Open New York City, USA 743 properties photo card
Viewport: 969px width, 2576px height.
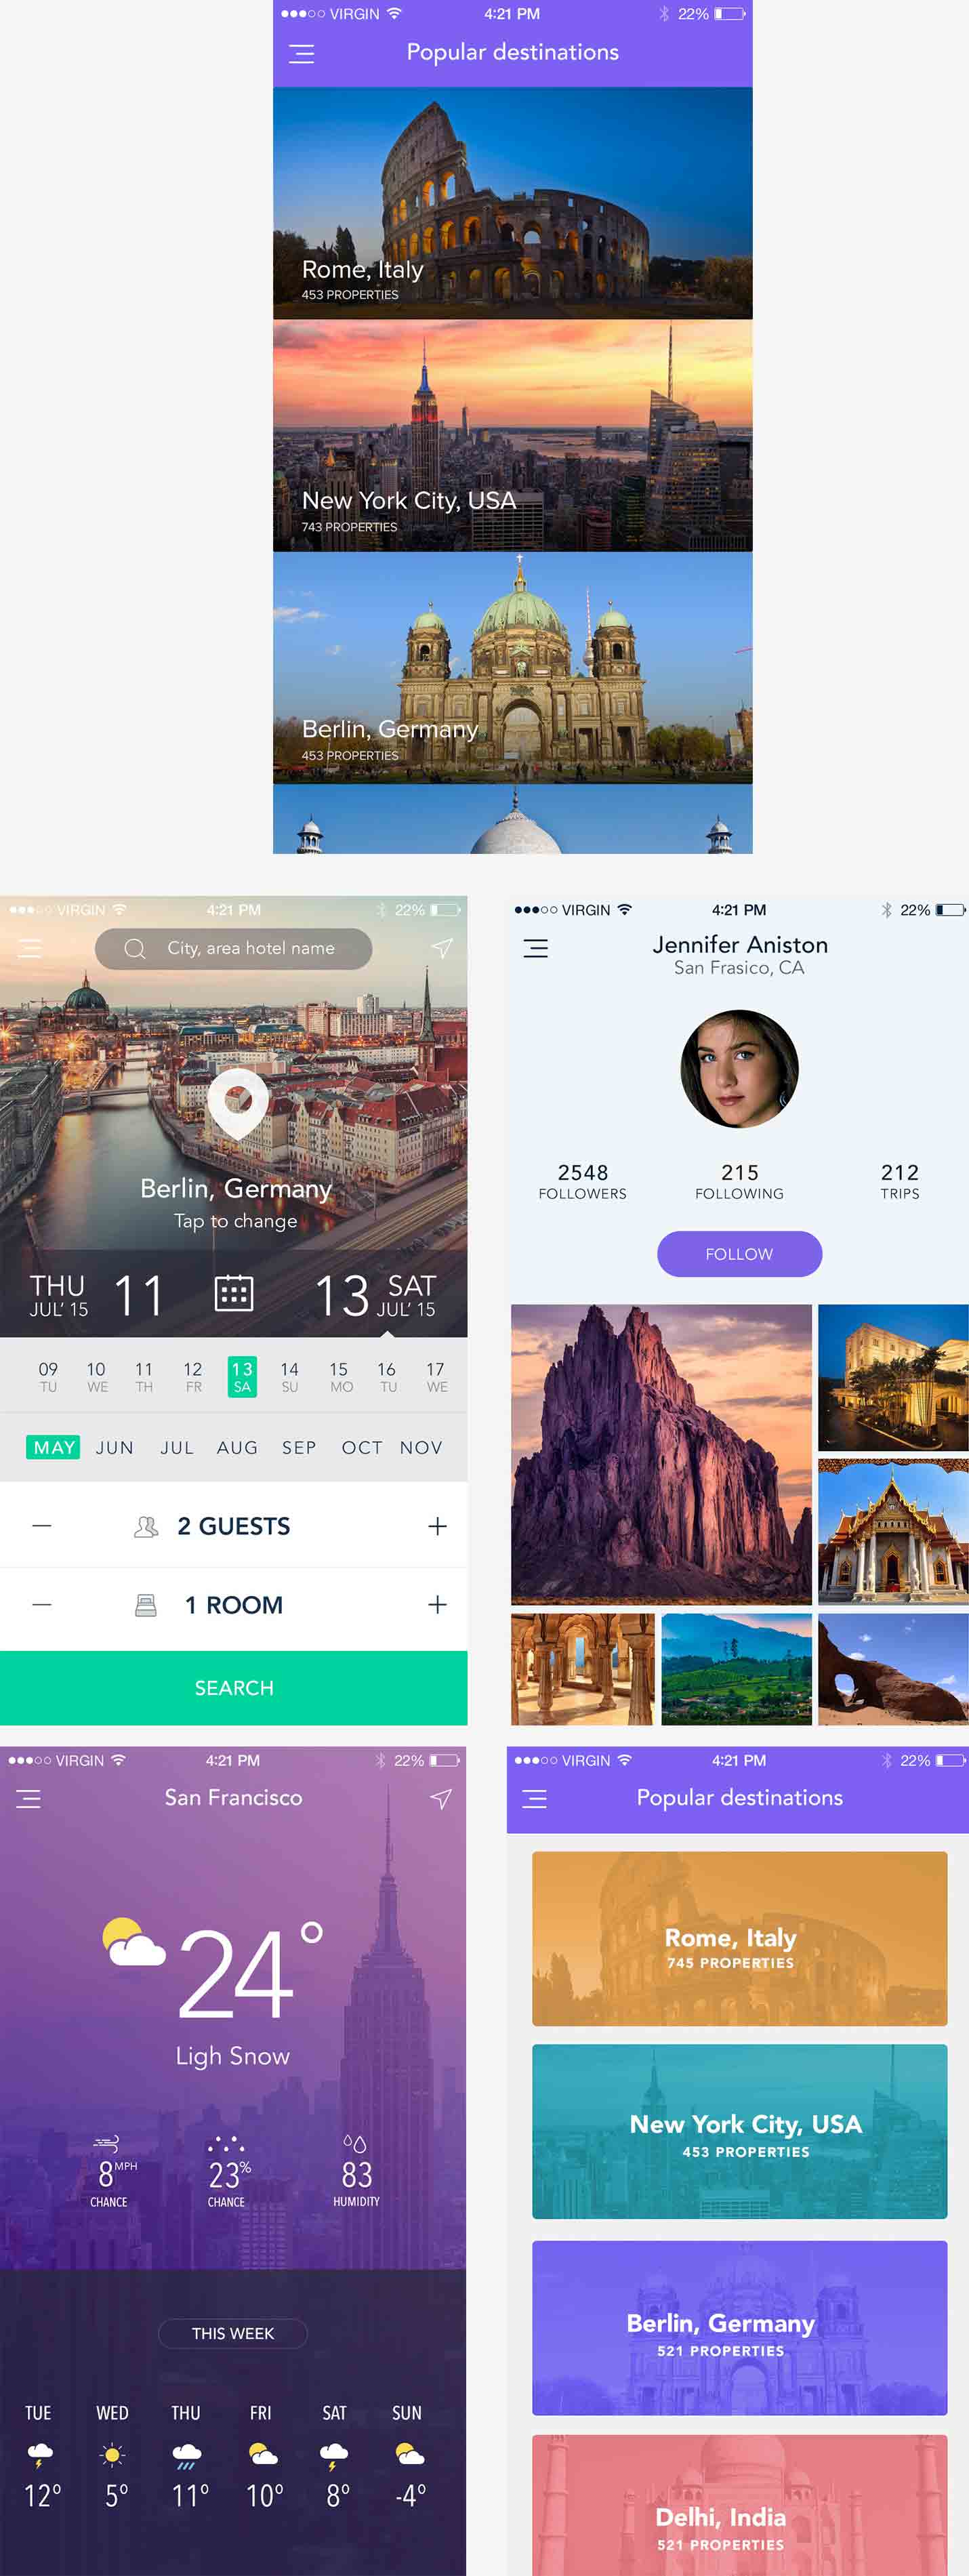[x=512, y=436]
